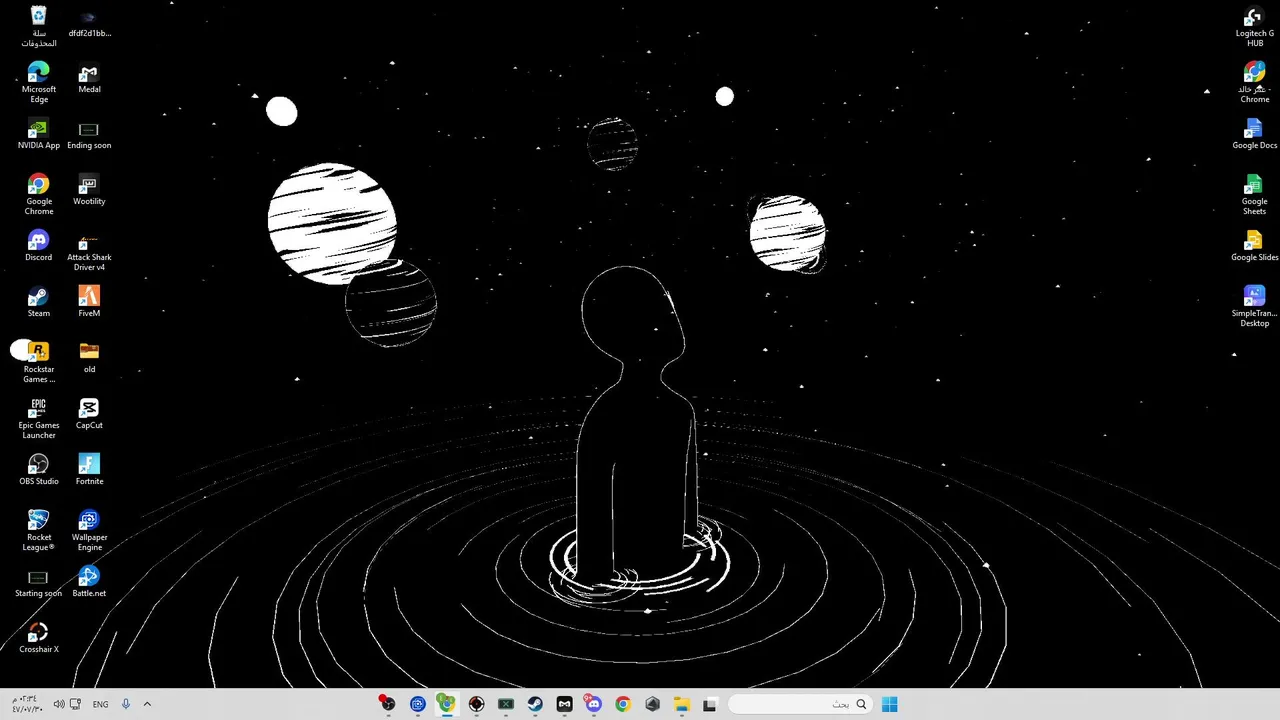Screen dimensions: 1280x720
Task: Open File Explorer from the taskbar
Action: tap(682, 704)
